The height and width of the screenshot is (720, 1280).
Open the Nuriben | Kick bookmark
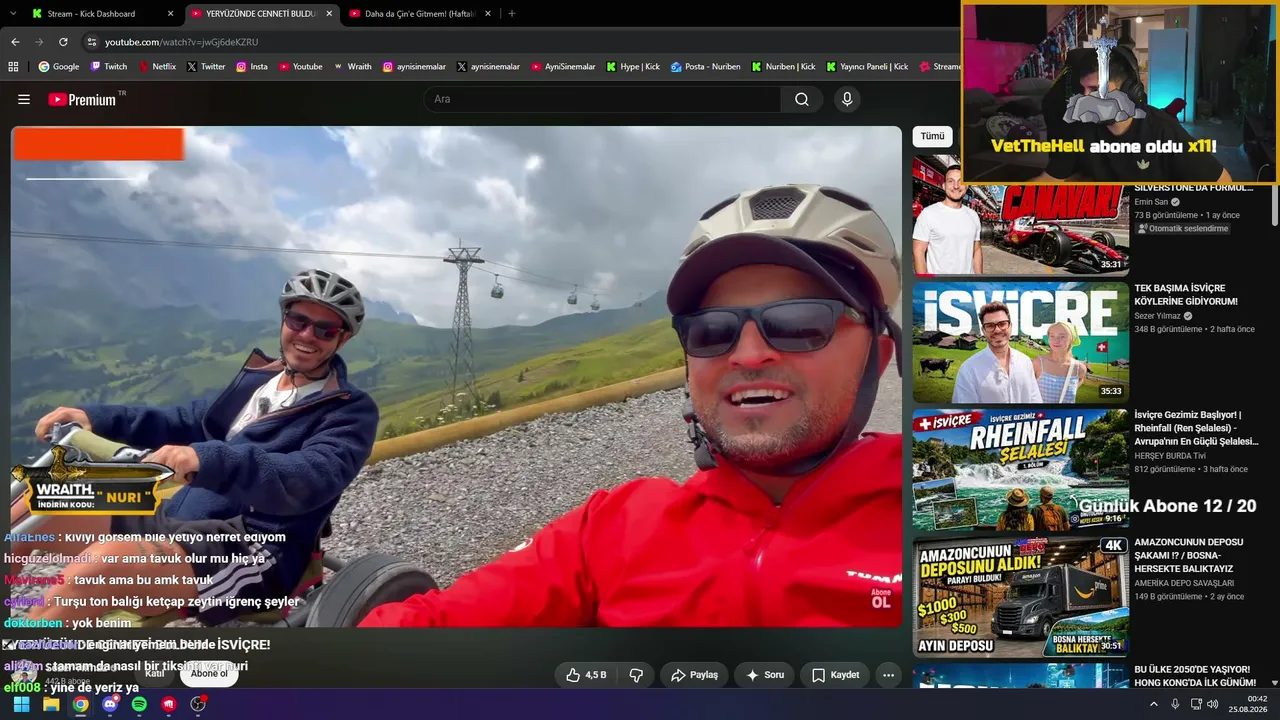(784, 67)
